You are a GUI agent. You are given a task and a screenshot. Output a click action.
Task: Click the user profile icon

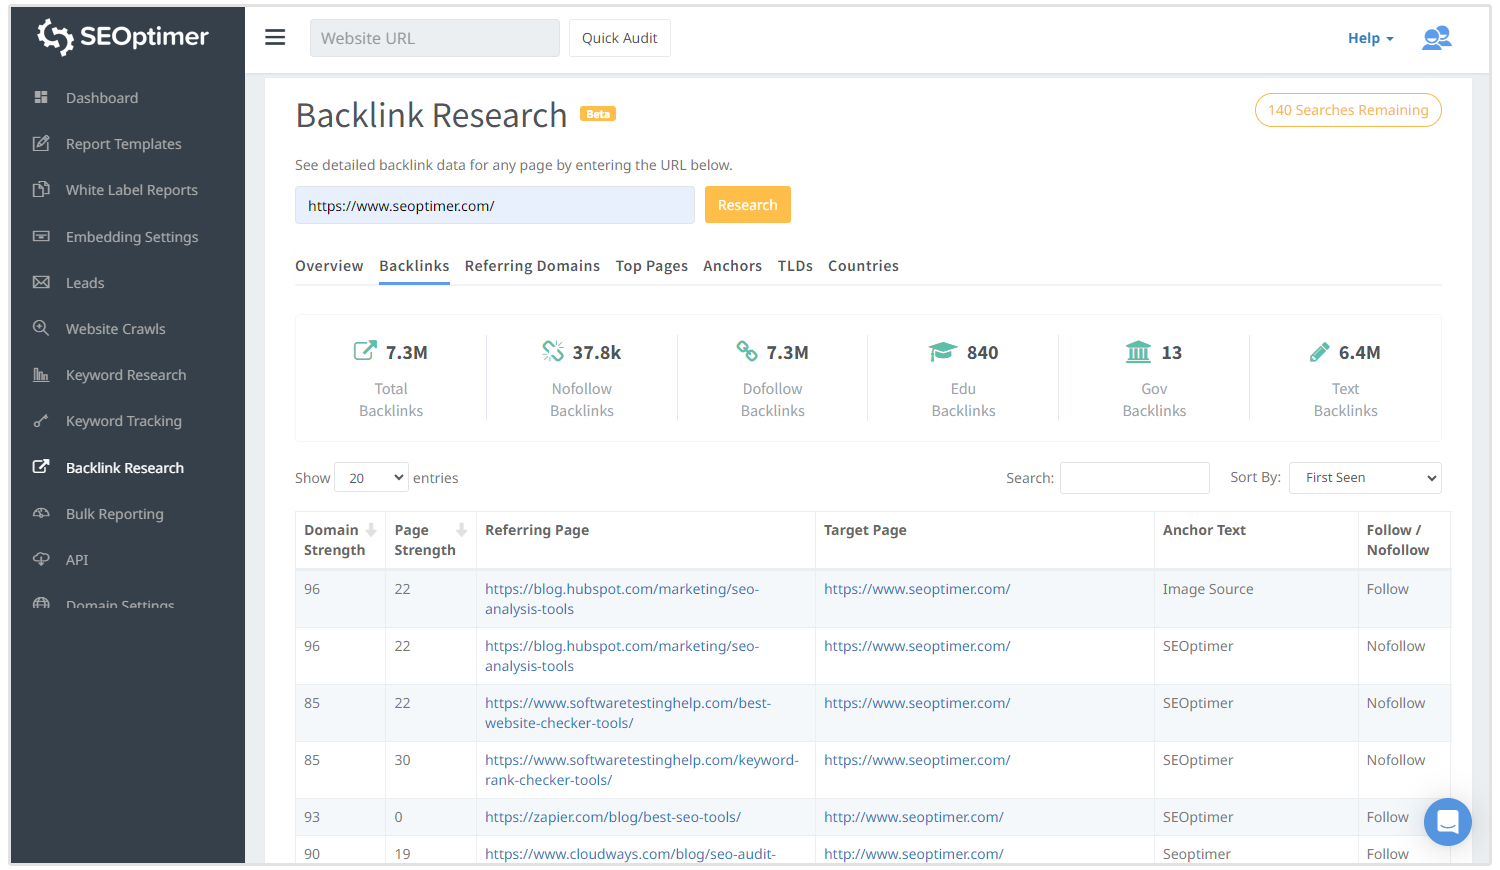[x=1436, y=37]
